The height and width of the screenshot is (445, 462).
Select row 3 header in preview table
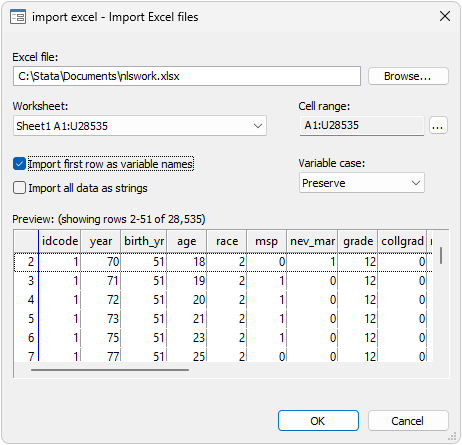(26, 281)
